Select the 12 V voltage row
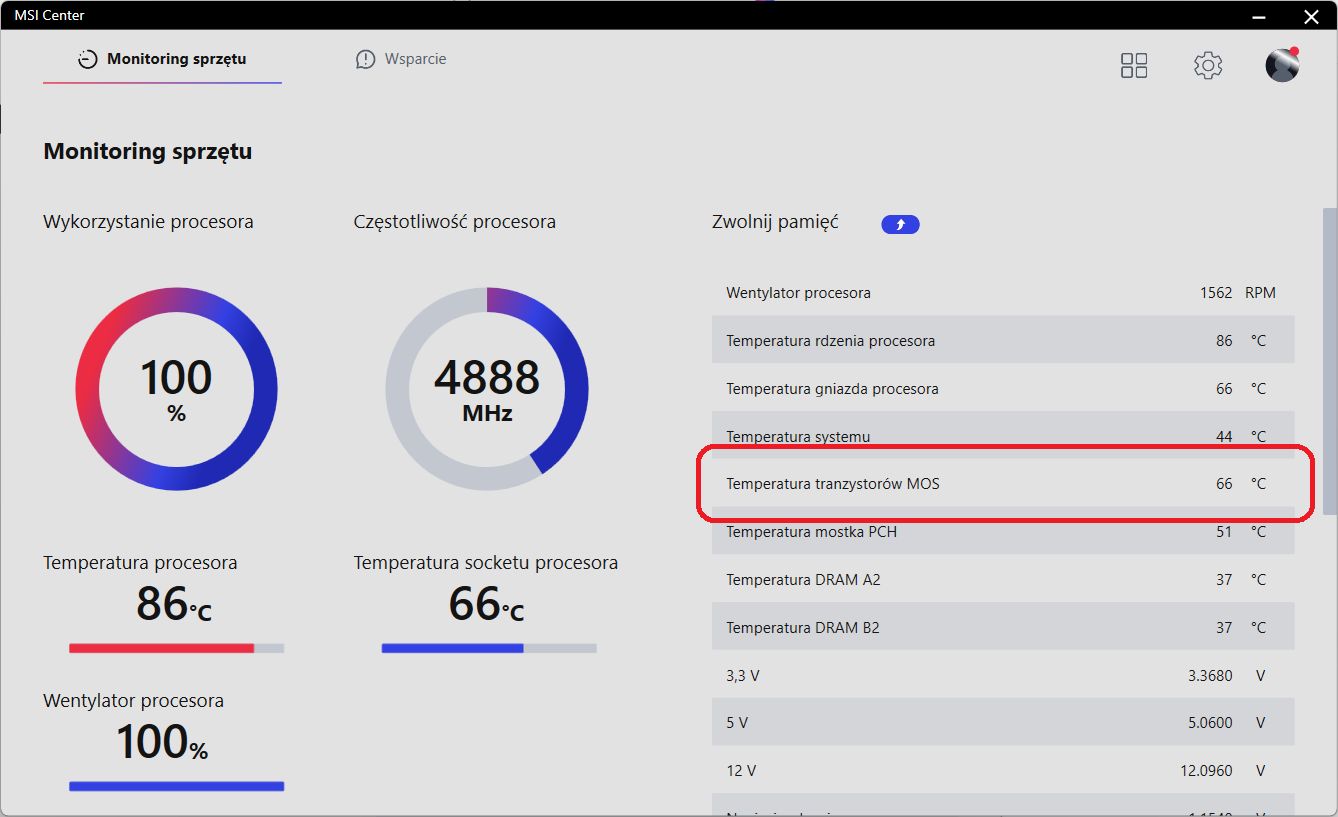This screenshot has height=817, width=1338. [x=1003, y=771]
